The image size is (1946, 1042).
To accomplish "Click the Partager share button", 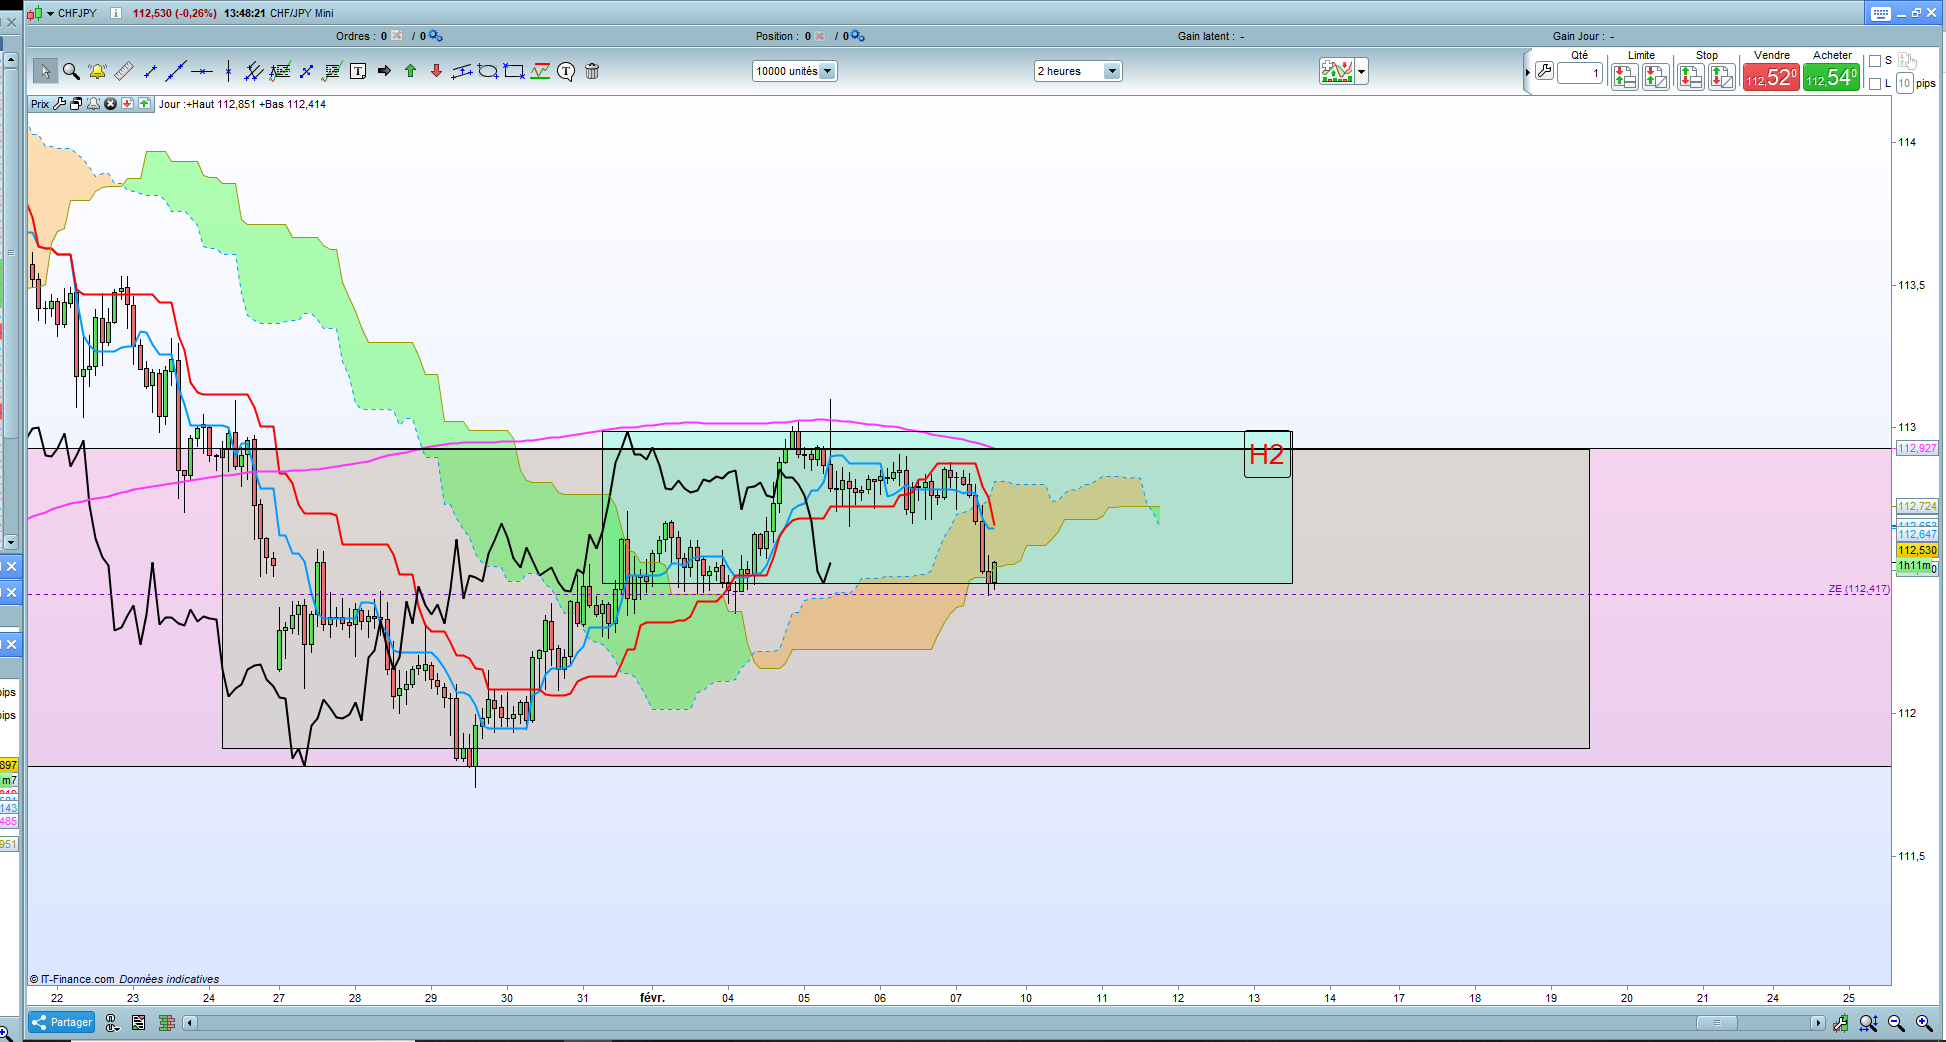I will click(62, 1022).
